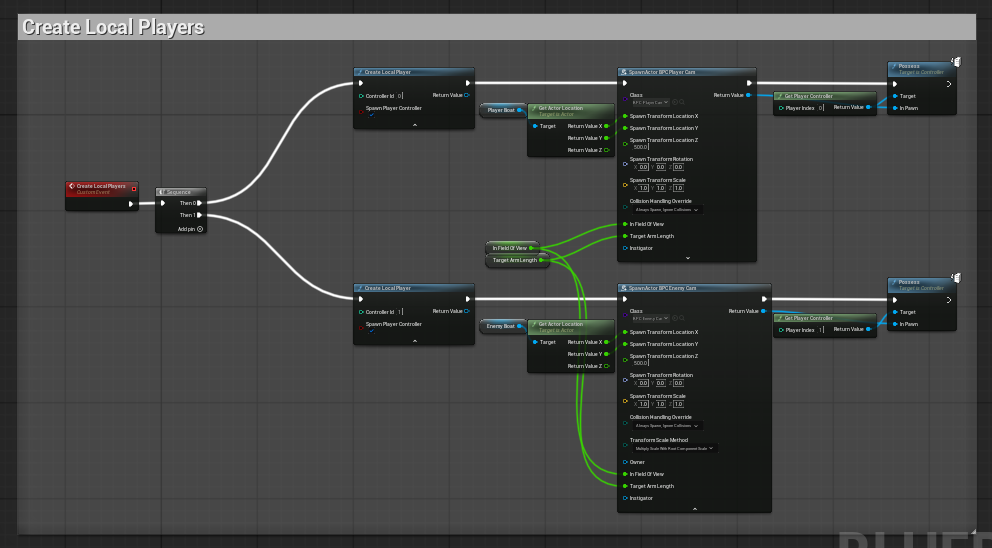The height and width of the screenshot is (548, 992).
Task: Collapse advanced pins on SpawnActor BPC Enemy Cam
Action: 695,508
